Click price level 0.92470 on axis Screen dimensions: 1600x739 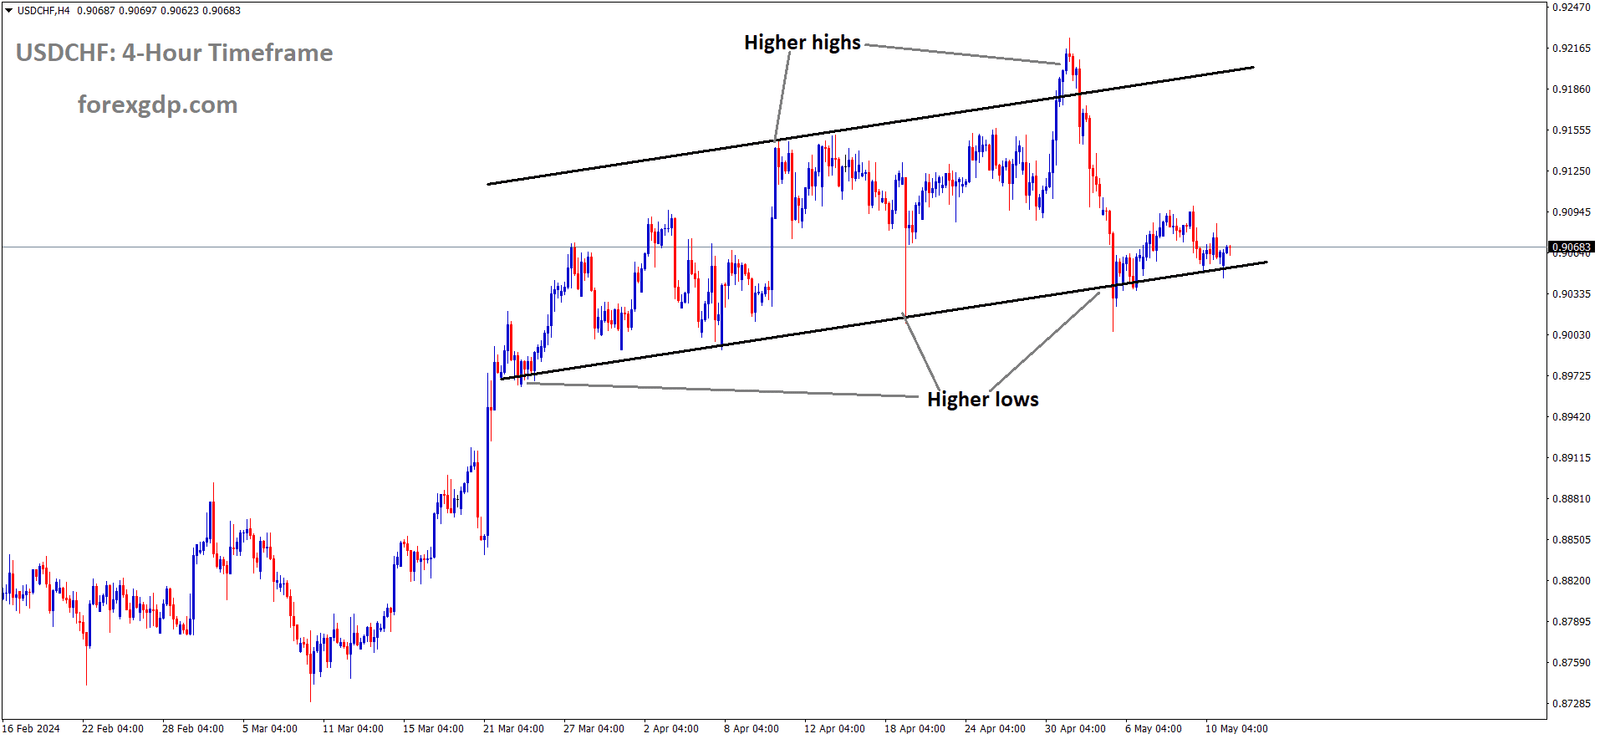click(x=1571, y=7)
